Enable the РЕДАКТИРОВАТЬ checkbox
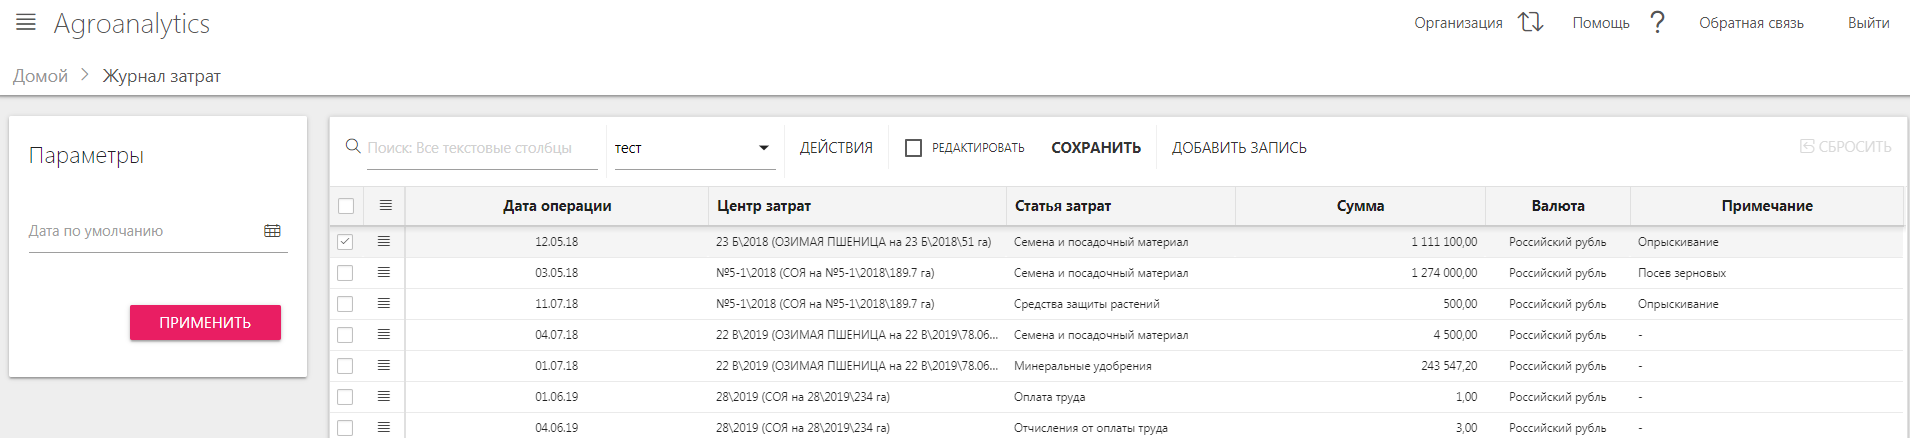This screenshot has width=1910, height=438. coord(913,148)
